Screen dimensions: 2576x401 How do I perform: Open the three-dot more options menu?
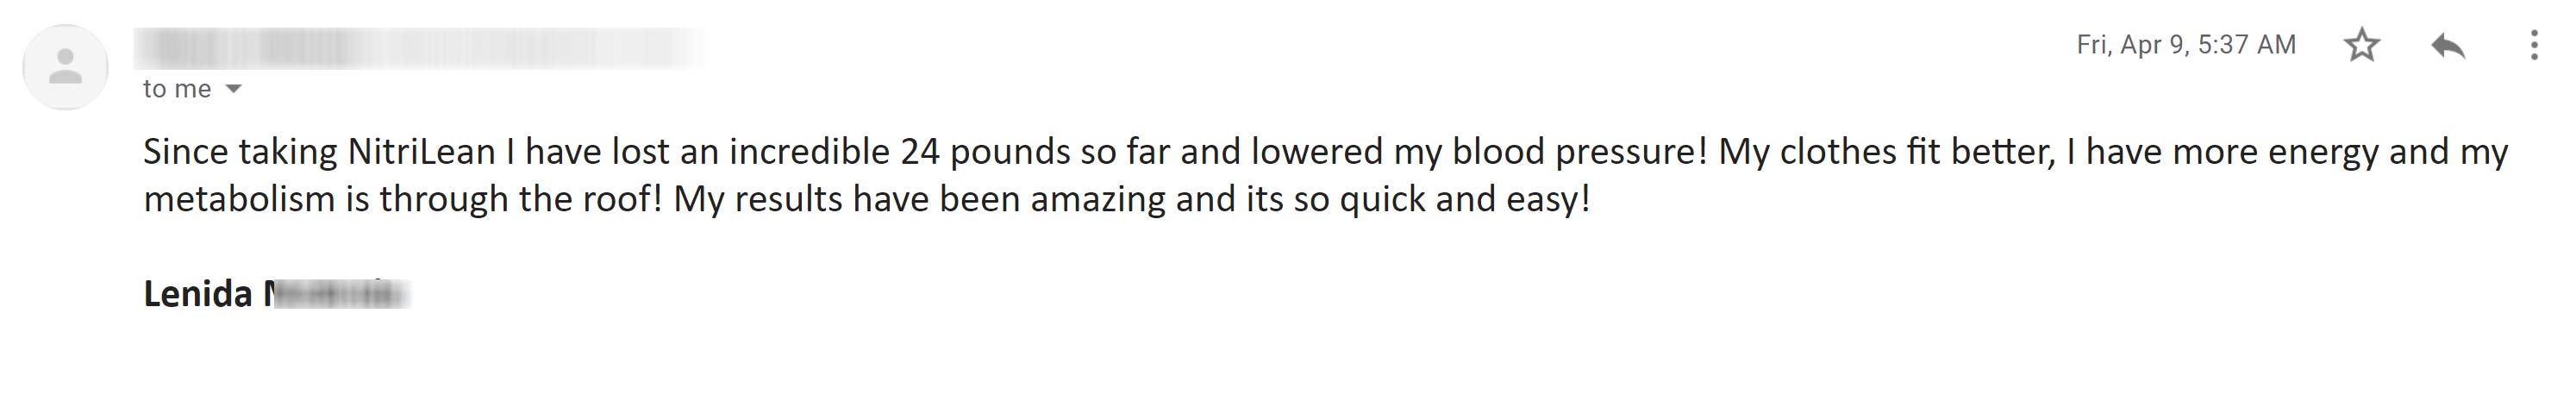(2533, 45)
